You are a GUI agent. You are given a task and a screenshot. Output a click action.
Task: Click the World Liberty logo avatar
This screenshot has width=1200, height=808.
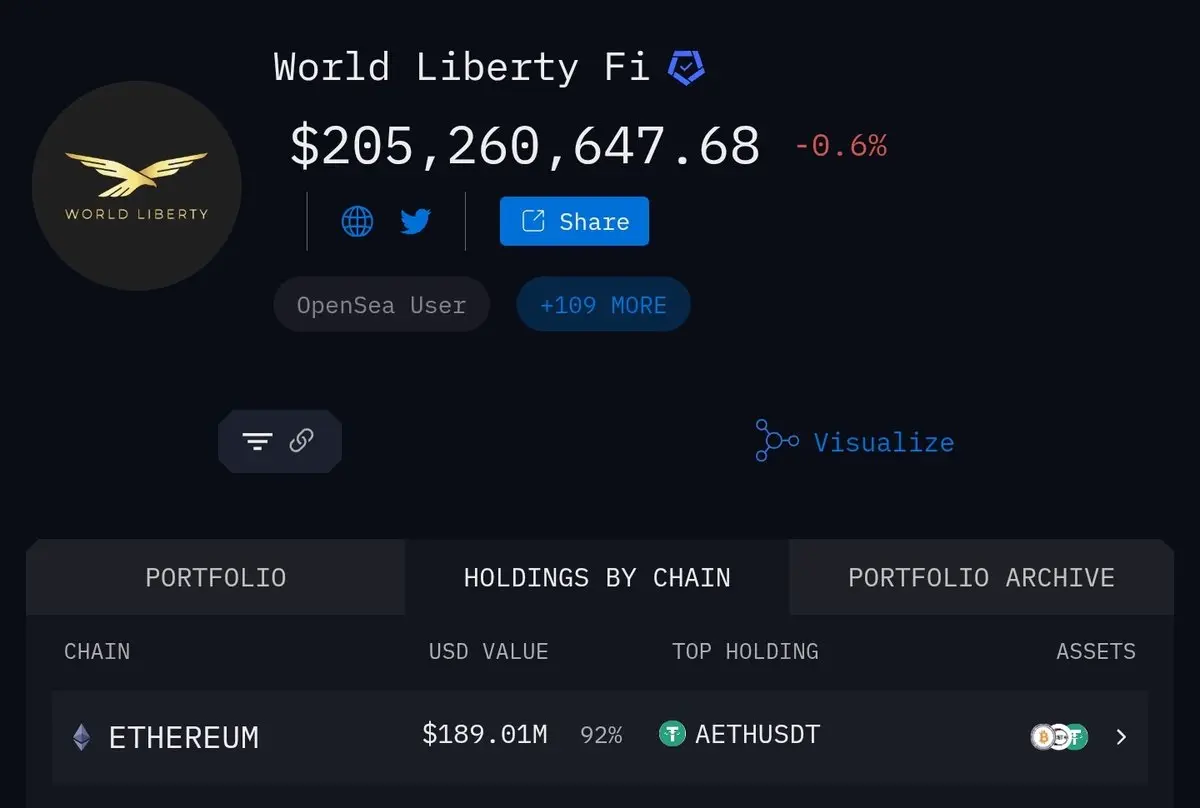[137, 186]
